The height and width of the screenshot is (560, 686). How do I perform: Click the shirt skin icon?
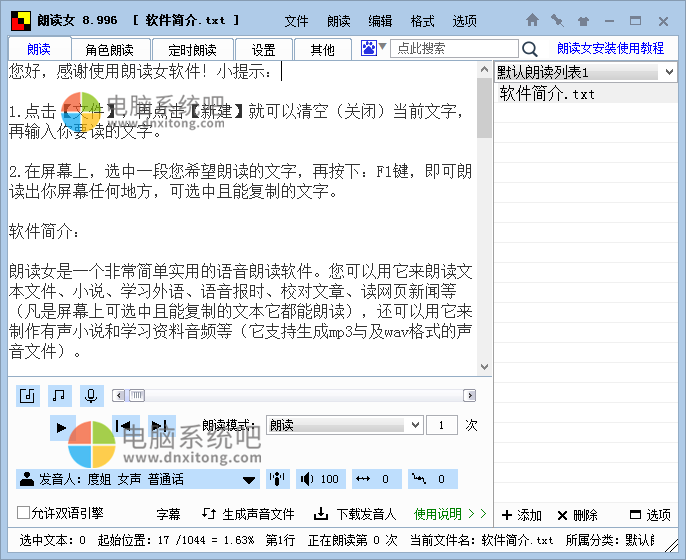[x=582, y=20]
